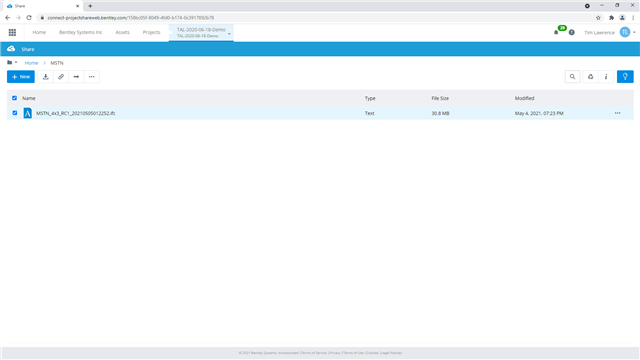Screen dimensions: 640x360
Task: Click the May 4, 2021 modified date
Action: coord(539,113)
